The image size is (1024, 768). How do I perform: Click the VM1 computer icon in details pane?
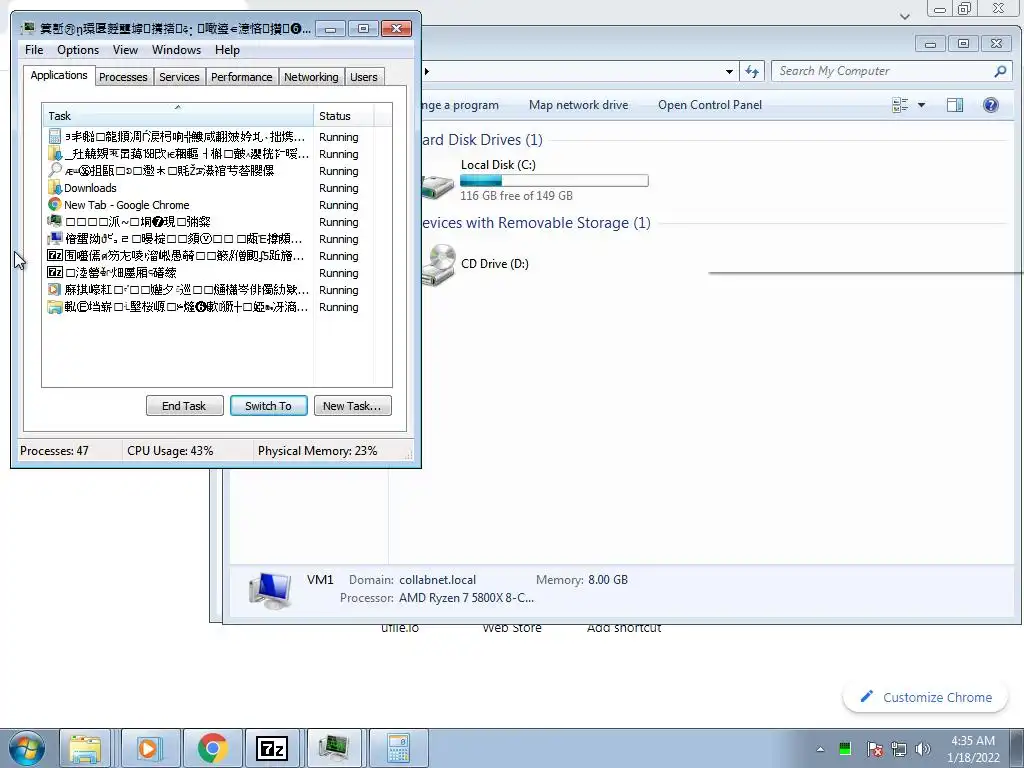[x=270, y=590]
